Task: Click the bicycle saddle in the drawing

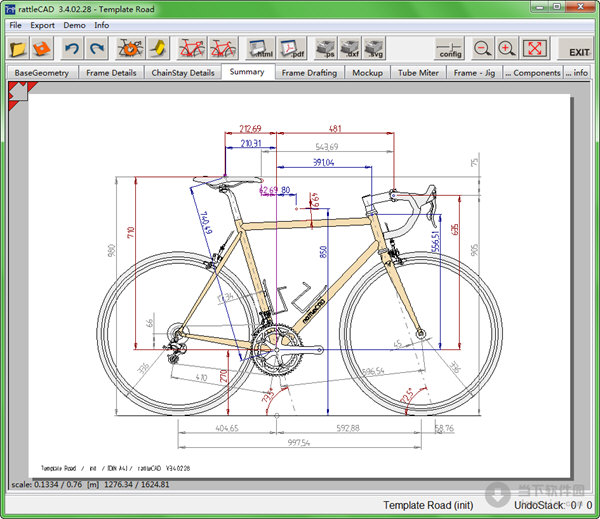Action: (228, 181)
